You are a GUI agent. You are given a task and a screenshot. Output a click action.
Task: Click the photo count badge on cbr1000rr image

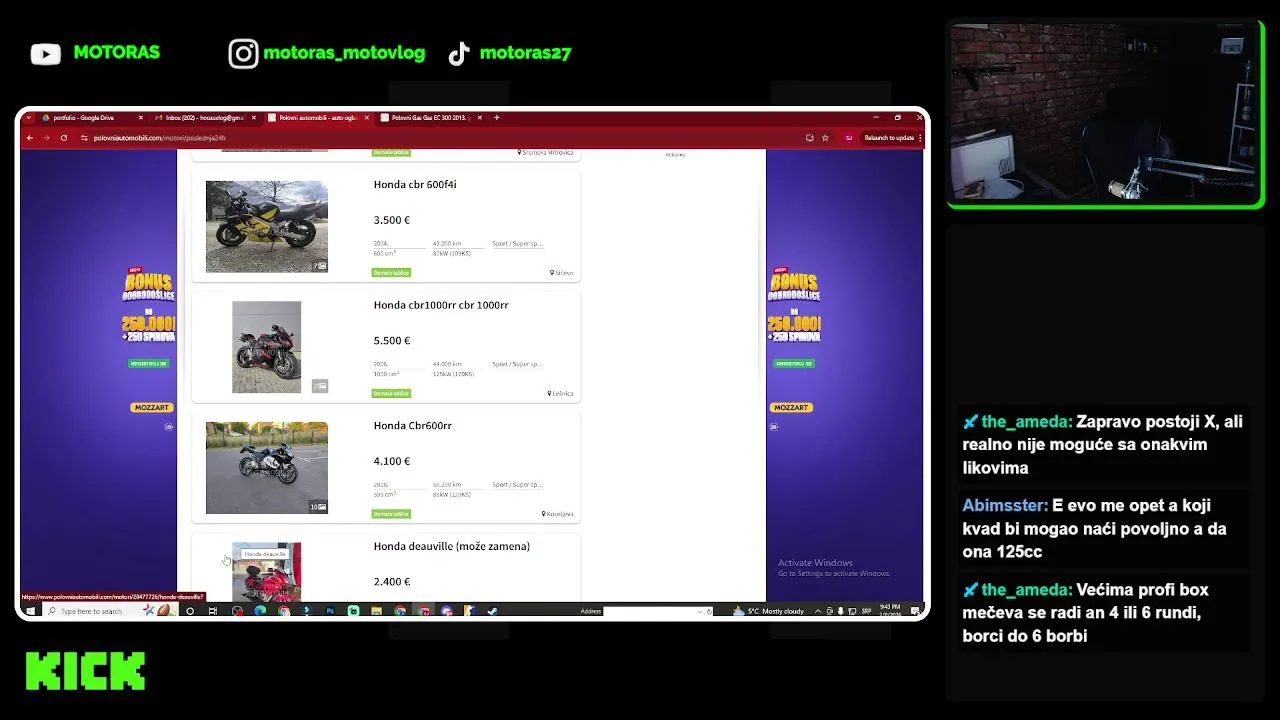point(320,386)
